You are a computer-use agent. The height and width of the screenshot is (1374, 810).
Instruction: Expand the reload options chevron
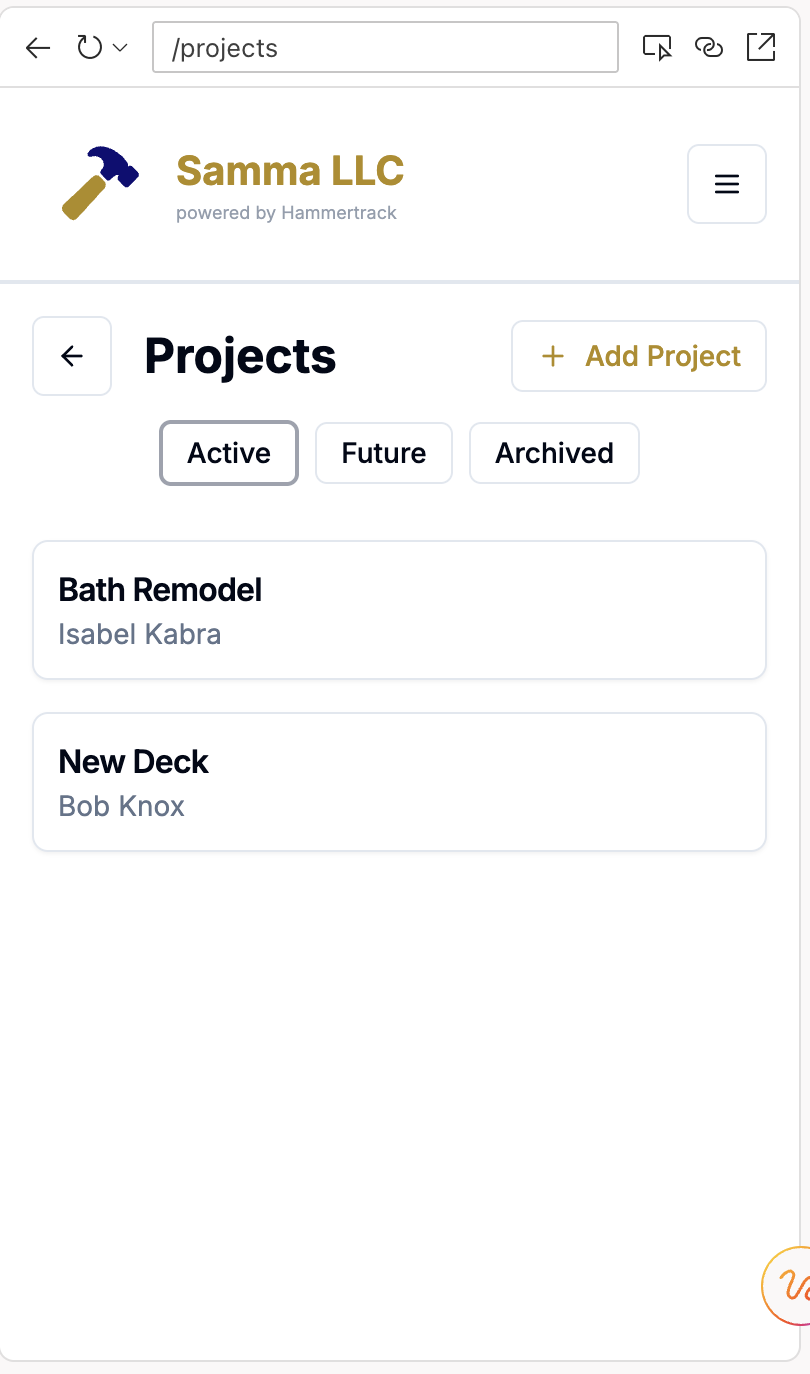tap(120, 48)
